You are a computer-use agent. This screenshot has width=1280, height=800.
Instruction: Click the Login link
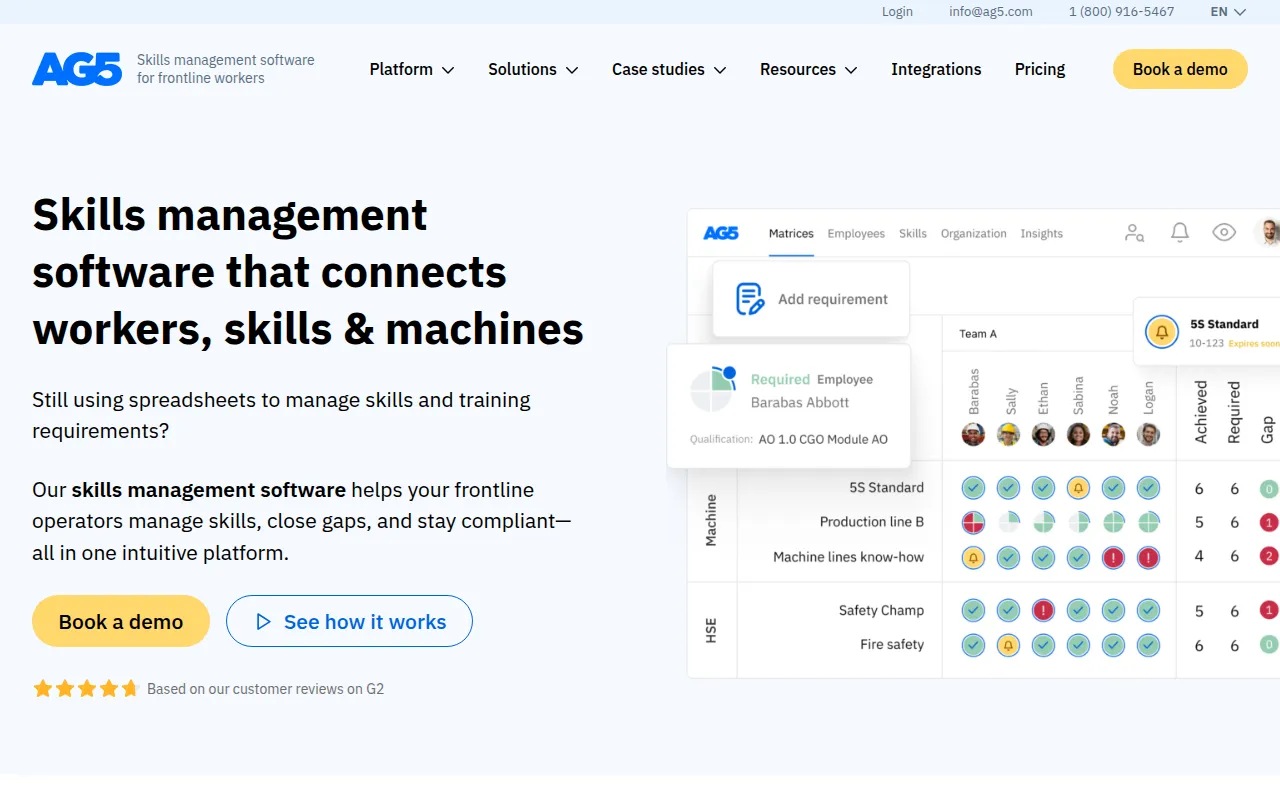[x=897, y=12]
